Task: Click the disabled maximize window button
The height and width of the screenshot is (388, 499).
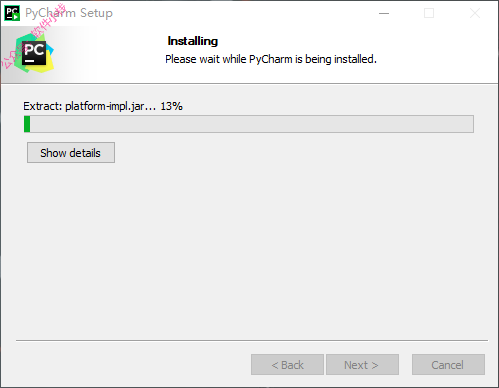Action: [429, 13]
